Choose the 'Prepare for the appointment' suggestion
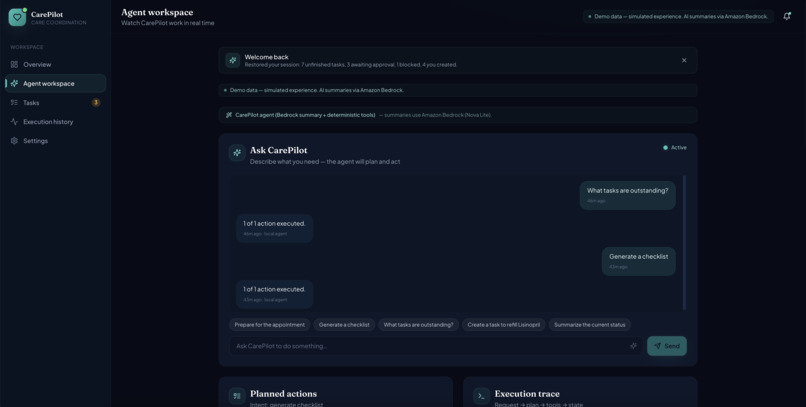Image resolution: width=806 pixels, height=407 pixels. coord(269,325)
